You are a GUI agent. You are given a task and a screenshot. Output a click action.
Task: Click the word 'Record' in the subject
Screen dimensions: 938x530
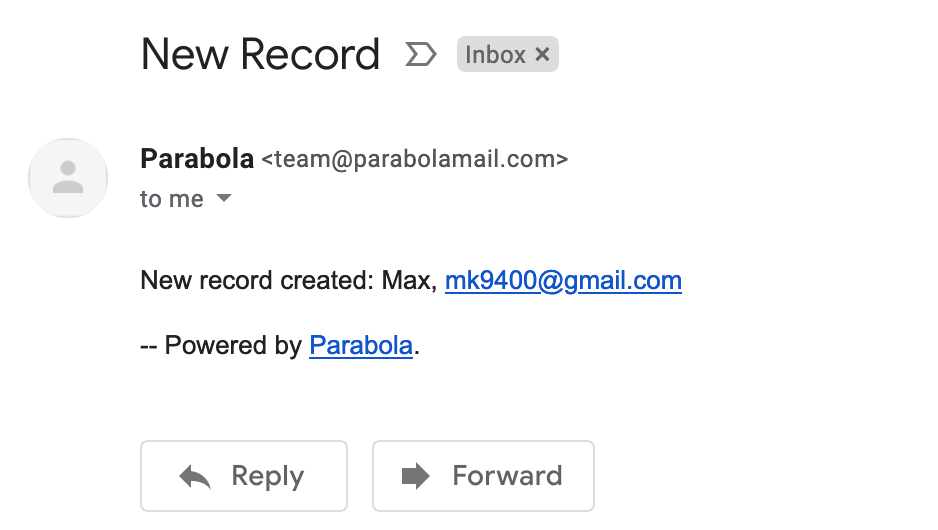[x=308, y=54]
